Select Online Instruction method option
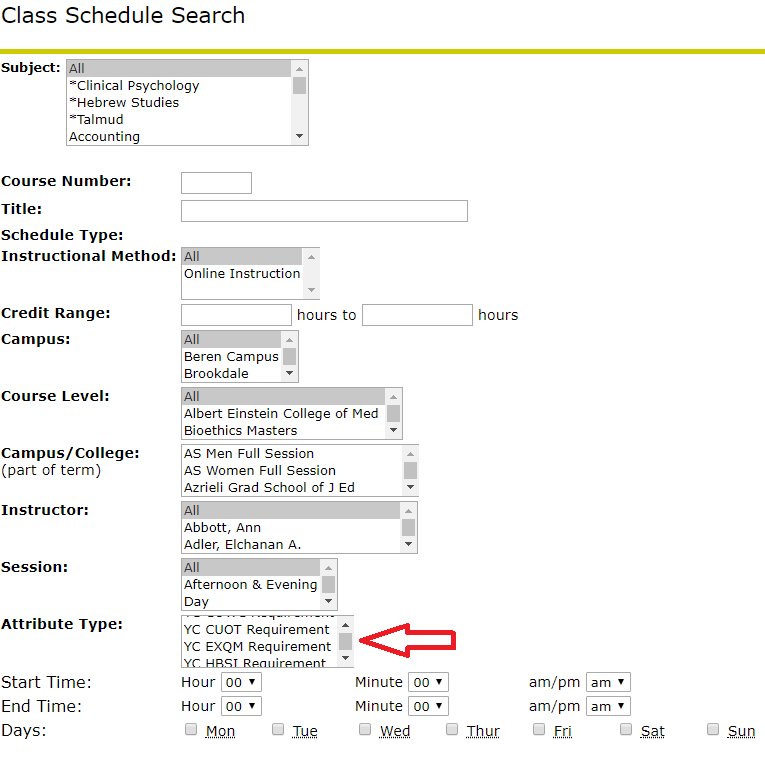Viewport: 765px width, 757px height. tap(242, 274)
